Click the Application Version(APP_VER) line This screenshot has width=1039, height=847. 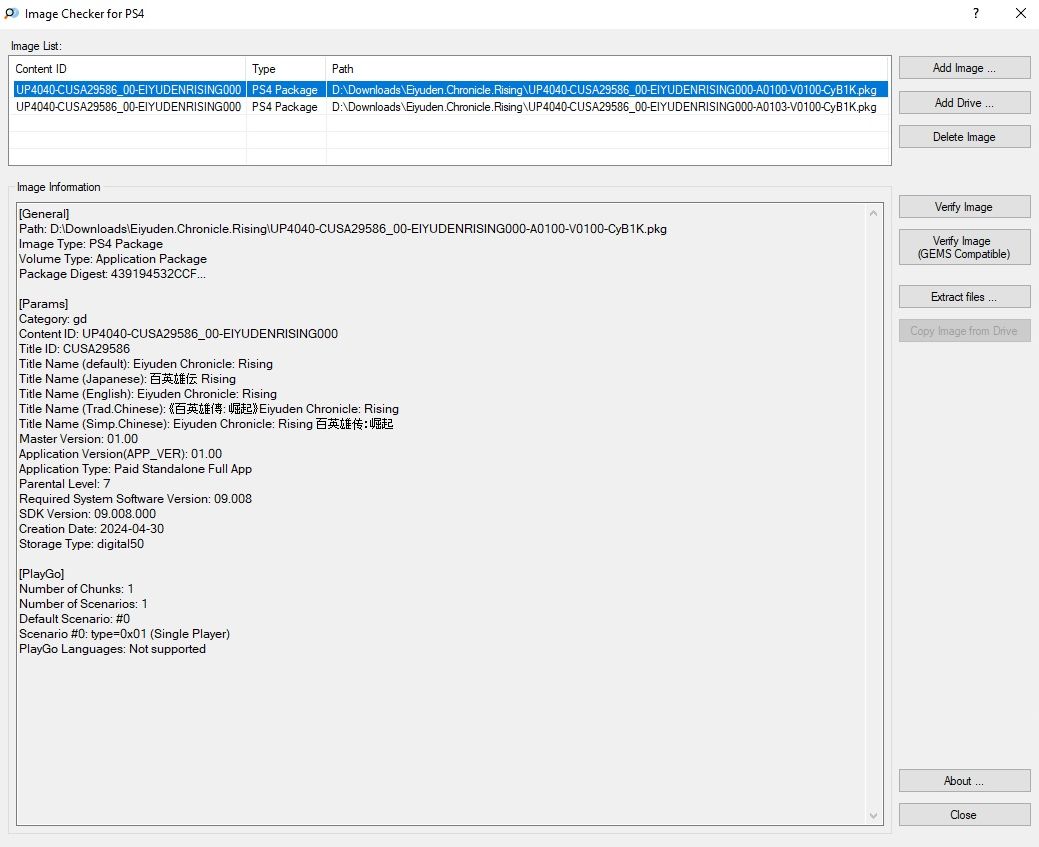[121, 454]
